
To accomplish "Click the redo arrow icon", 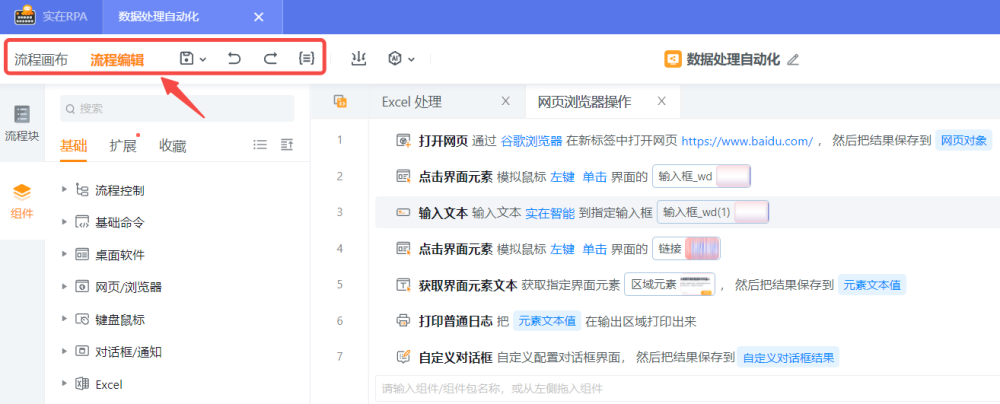I will [x=270, y=59].
